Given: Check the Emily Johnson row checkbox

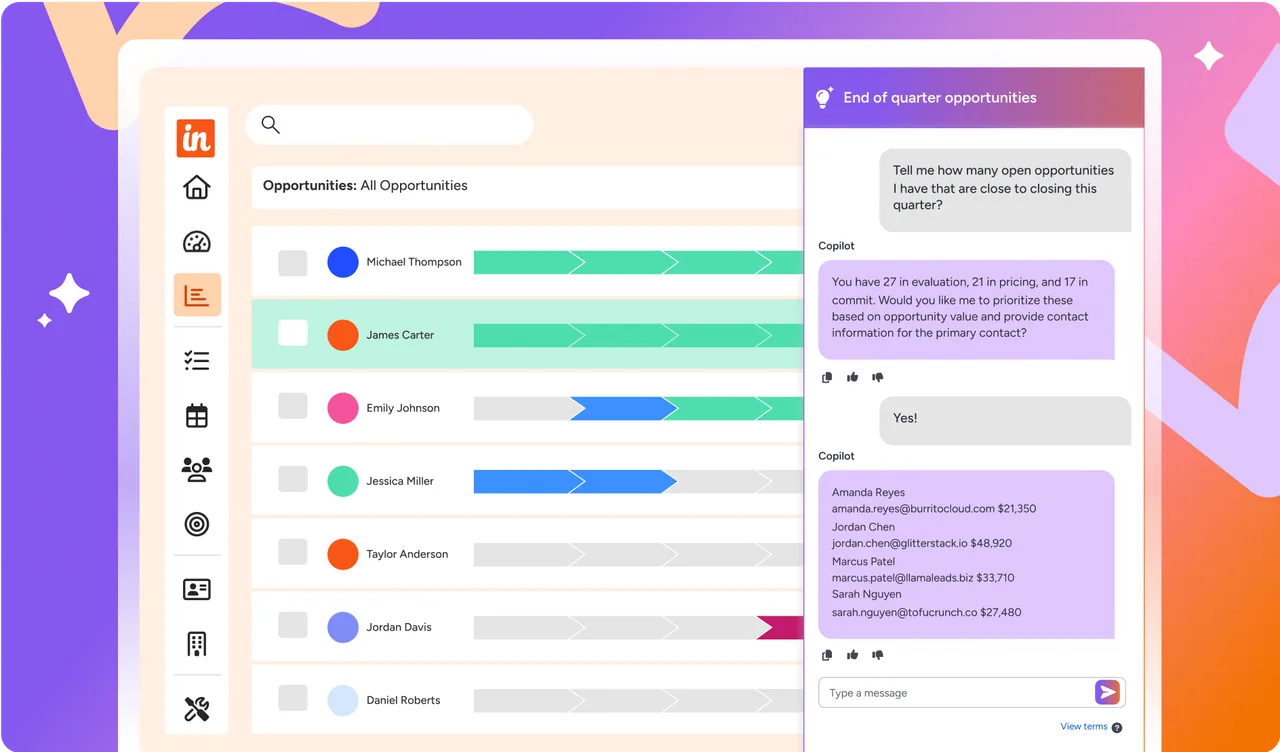Looking at the screenshot, I should [x=293, y=406].
